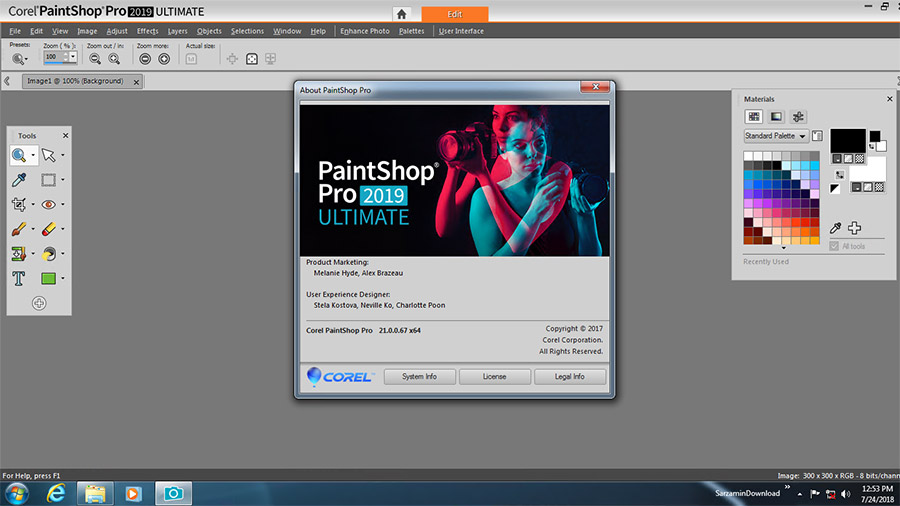
Task: Open the Layers menu
Action: (177, 31)
